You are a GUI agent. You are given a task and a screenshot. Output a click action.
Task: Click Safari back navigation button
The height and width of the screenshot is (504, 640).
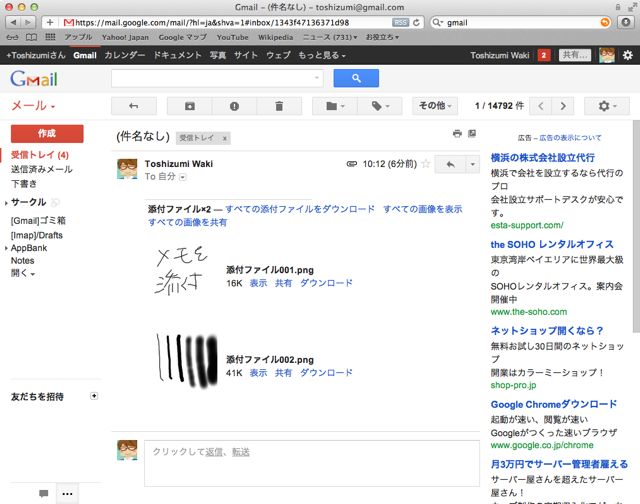pos(13,22)
